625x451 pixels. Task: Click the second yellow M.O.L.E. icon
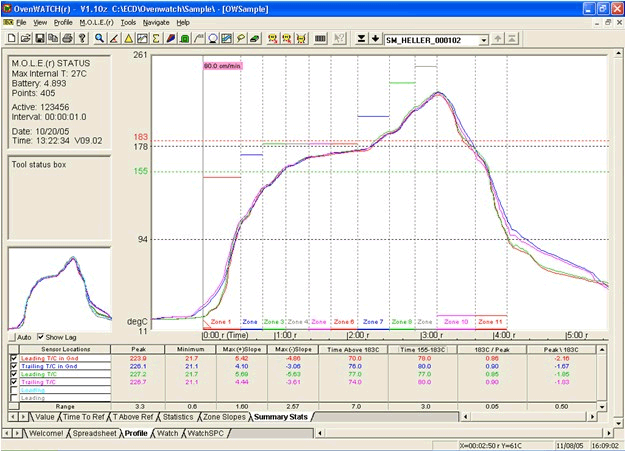point(287,38)
